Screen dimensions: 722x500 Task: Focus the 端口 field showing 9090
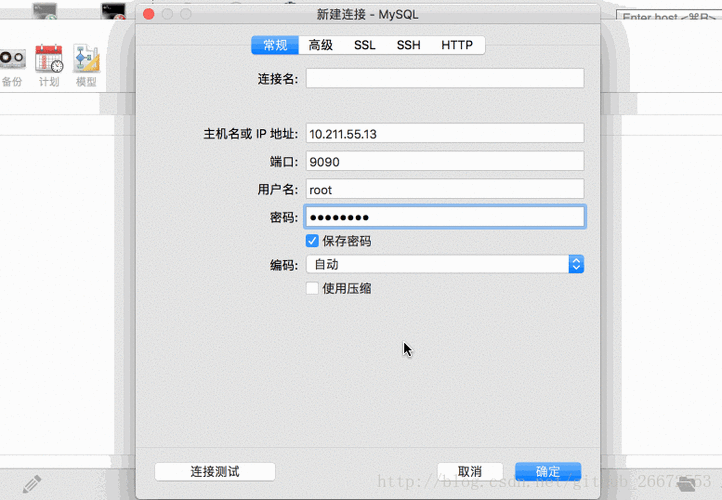click(x=445, y=162)
